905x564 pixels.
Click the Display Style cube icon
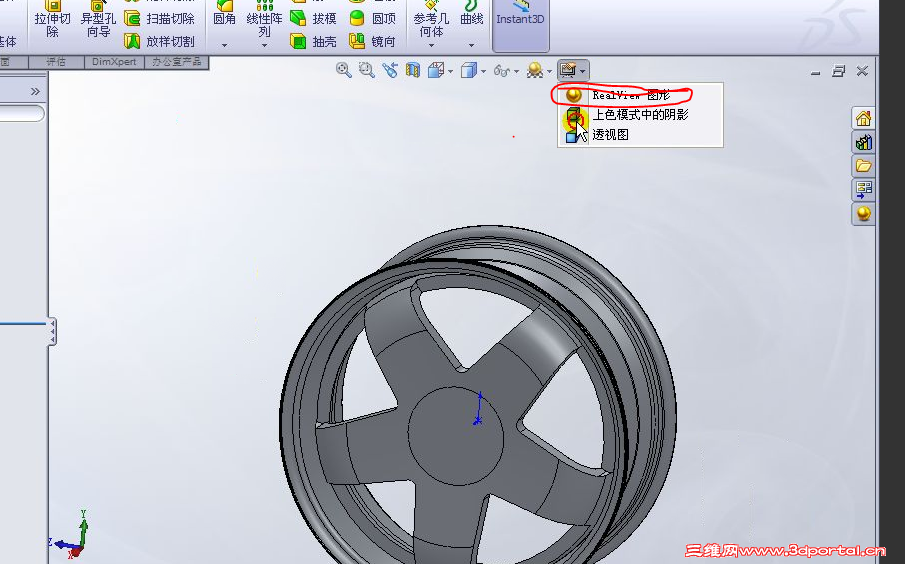469,70
